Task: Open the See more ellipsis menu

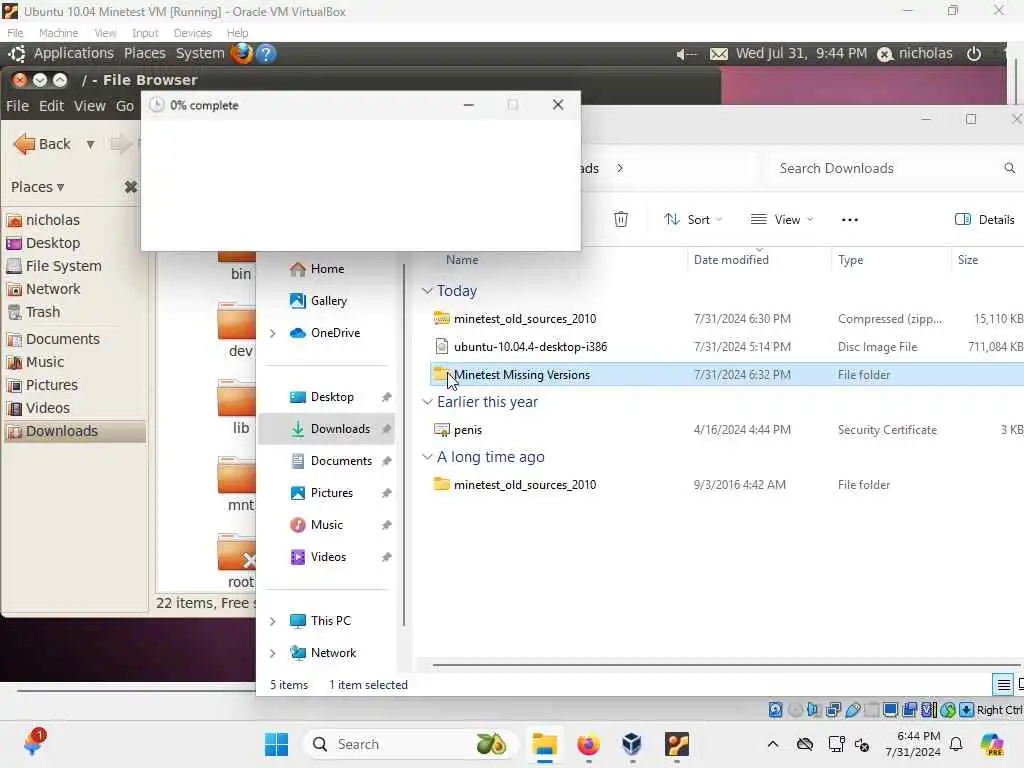Action: click(850, 219)
